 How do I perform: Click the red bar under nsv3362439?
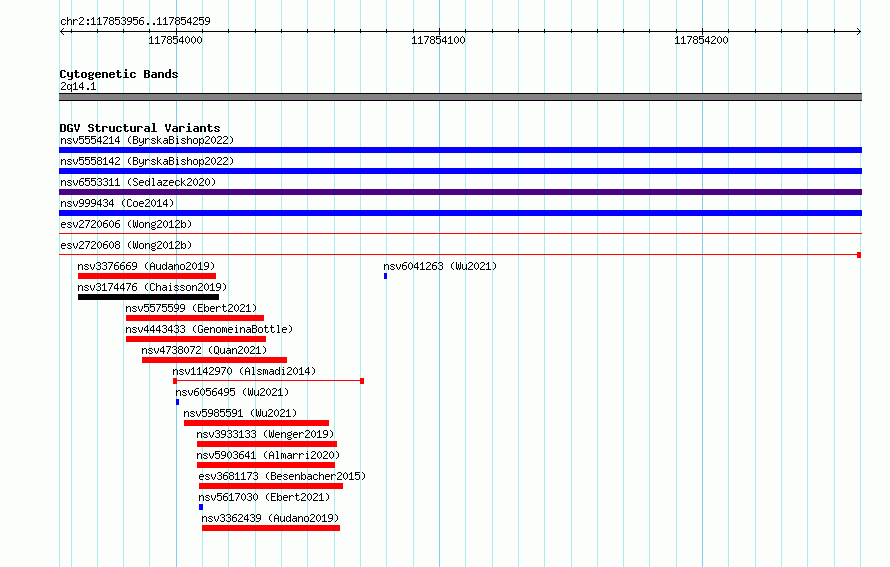[271, 528]
